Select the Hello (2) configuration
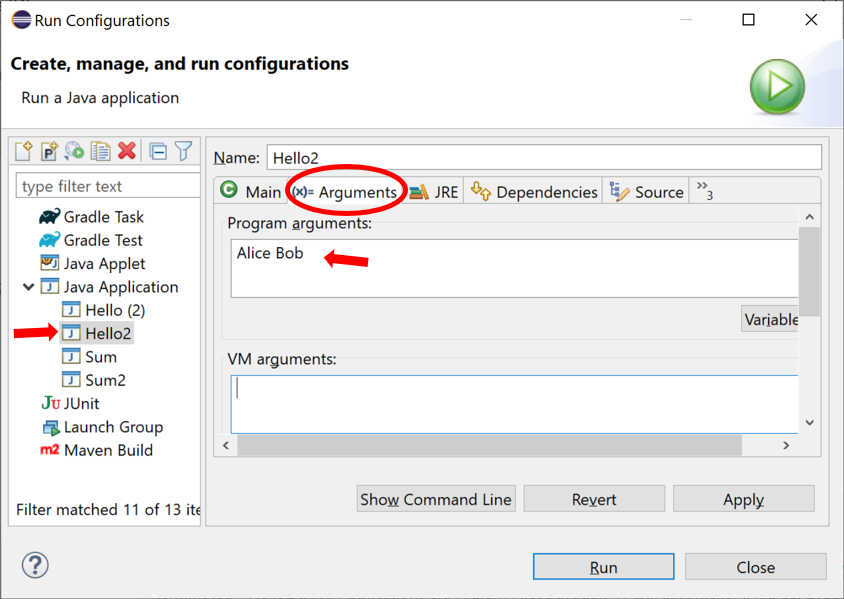Viewport: 844px width, 599px height. coord(103,311)
